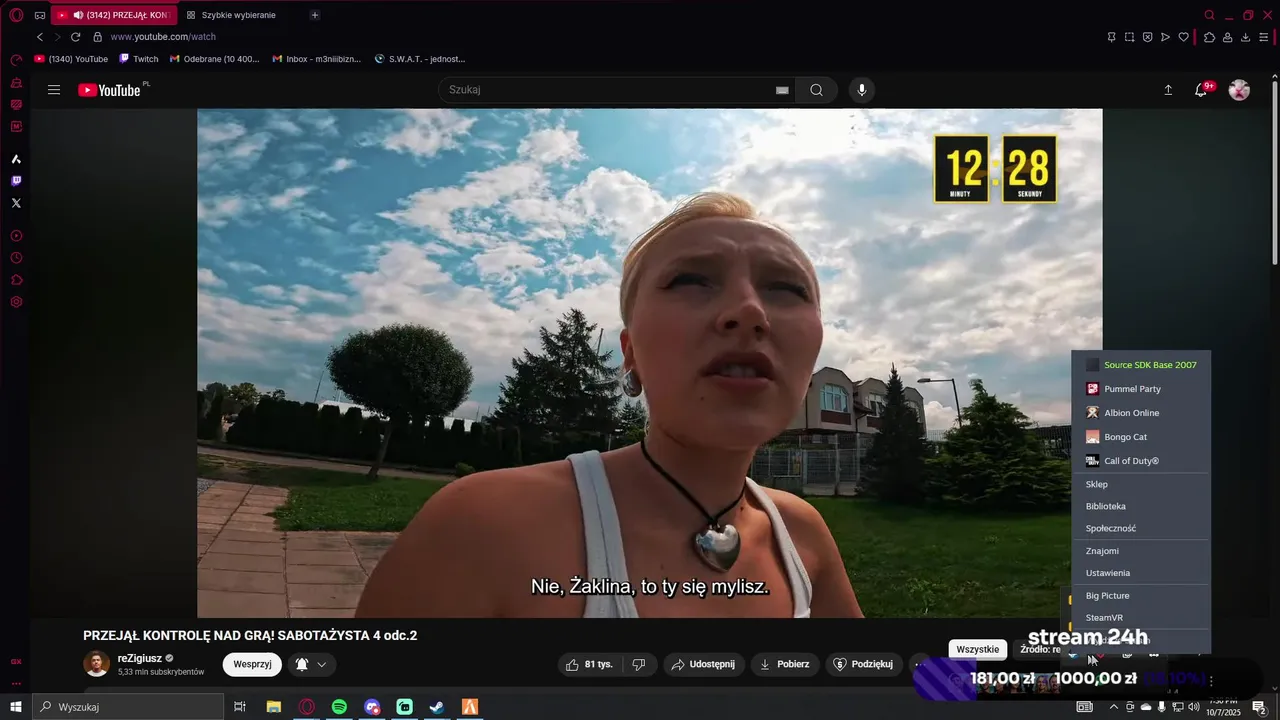Take a snapshot with the Opera screenshot icon
Image resolution: width=1280 pixels, height=720 pixels.
tap(1129, 37)
